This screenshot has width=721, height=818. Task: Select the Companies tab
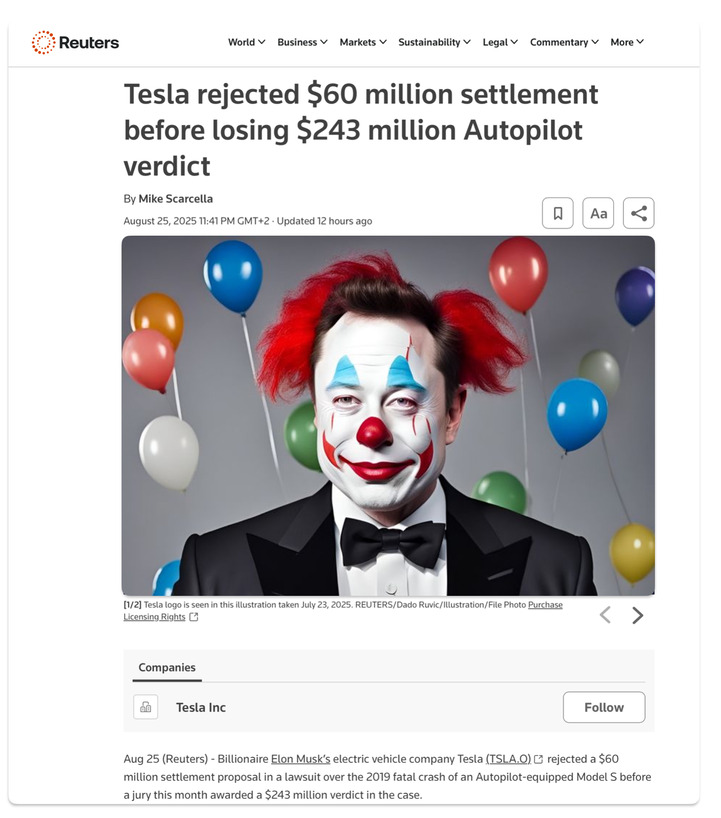167,668
